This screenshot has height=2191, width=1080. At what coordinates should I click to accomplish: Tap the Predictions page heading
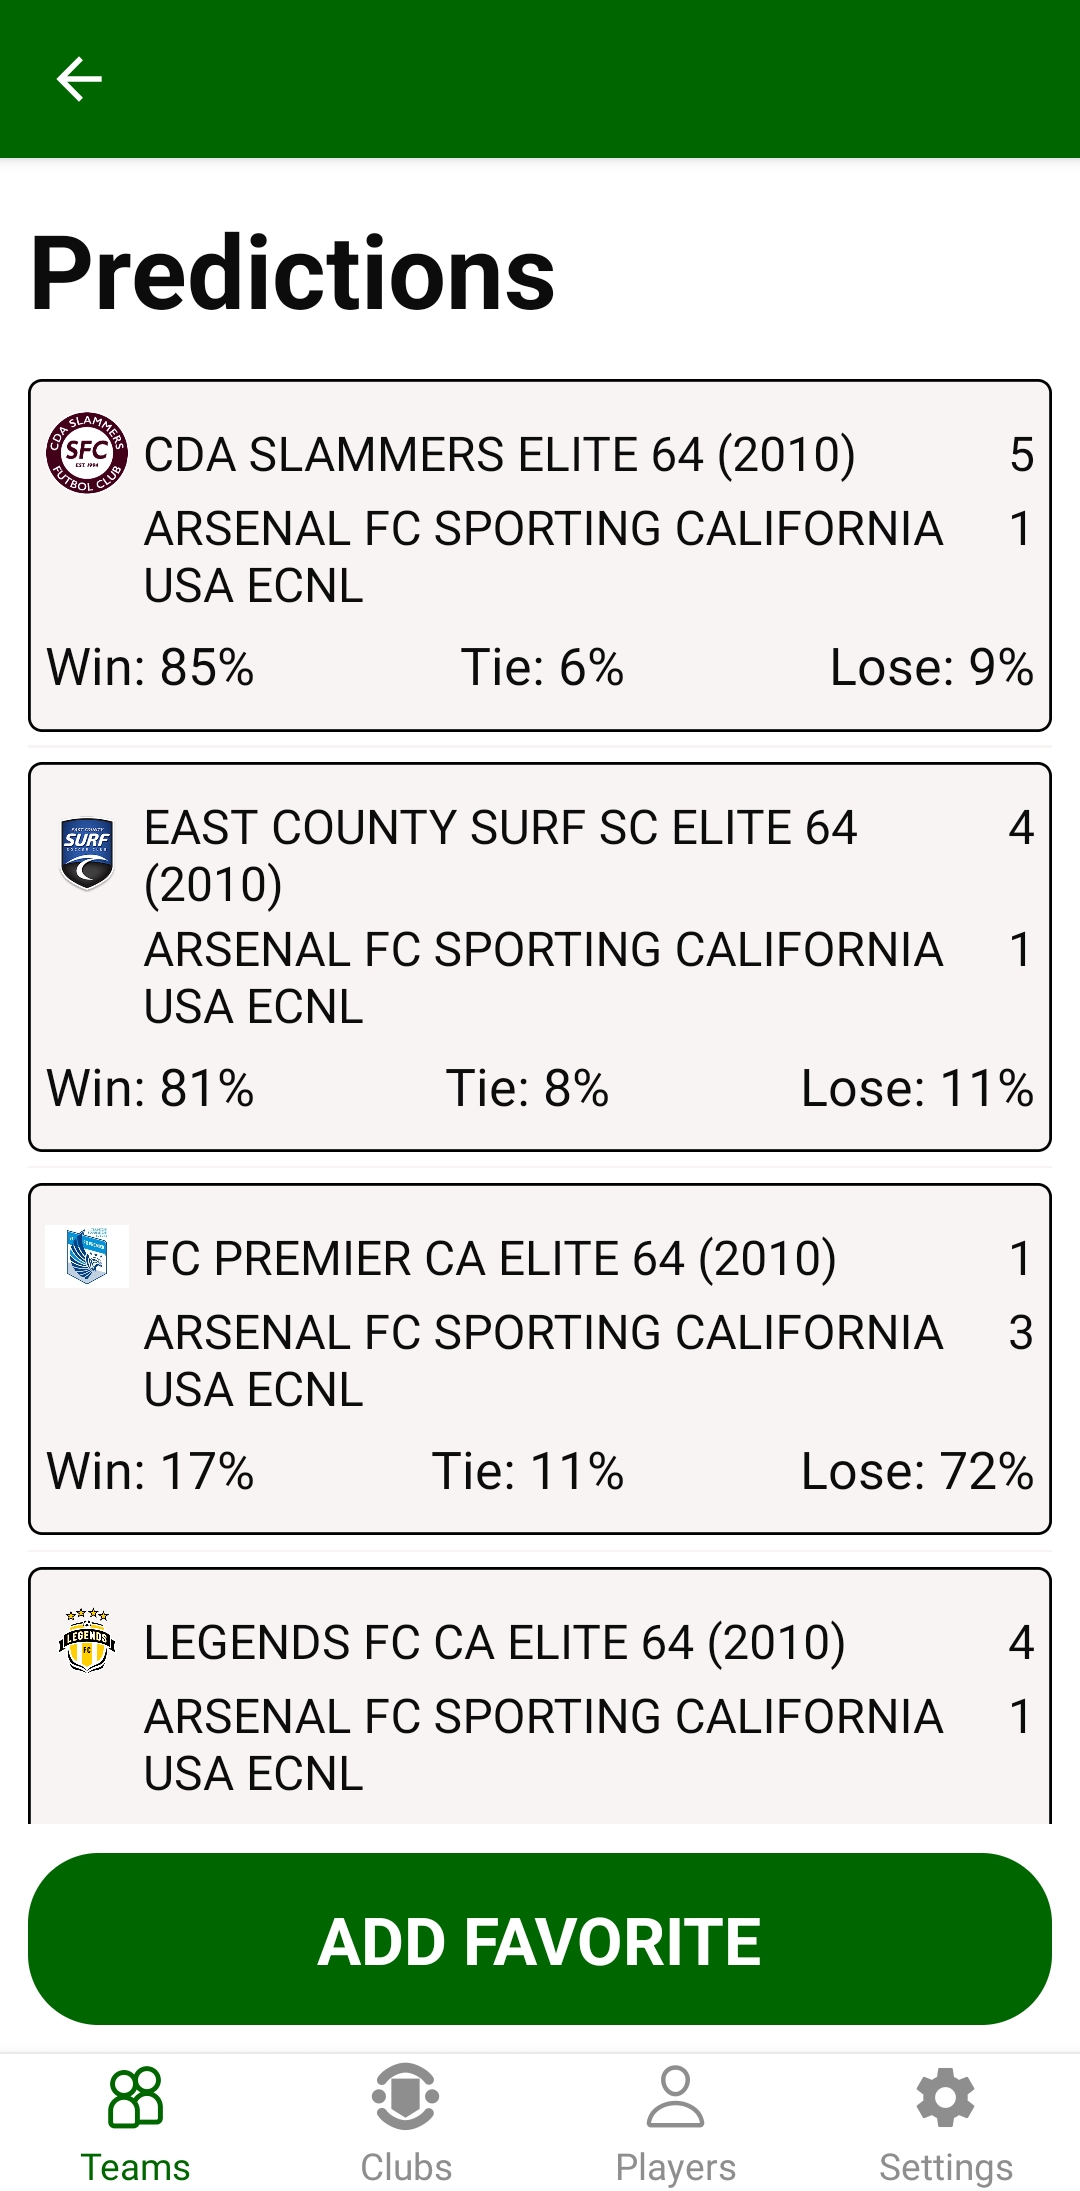coord(293,273)
